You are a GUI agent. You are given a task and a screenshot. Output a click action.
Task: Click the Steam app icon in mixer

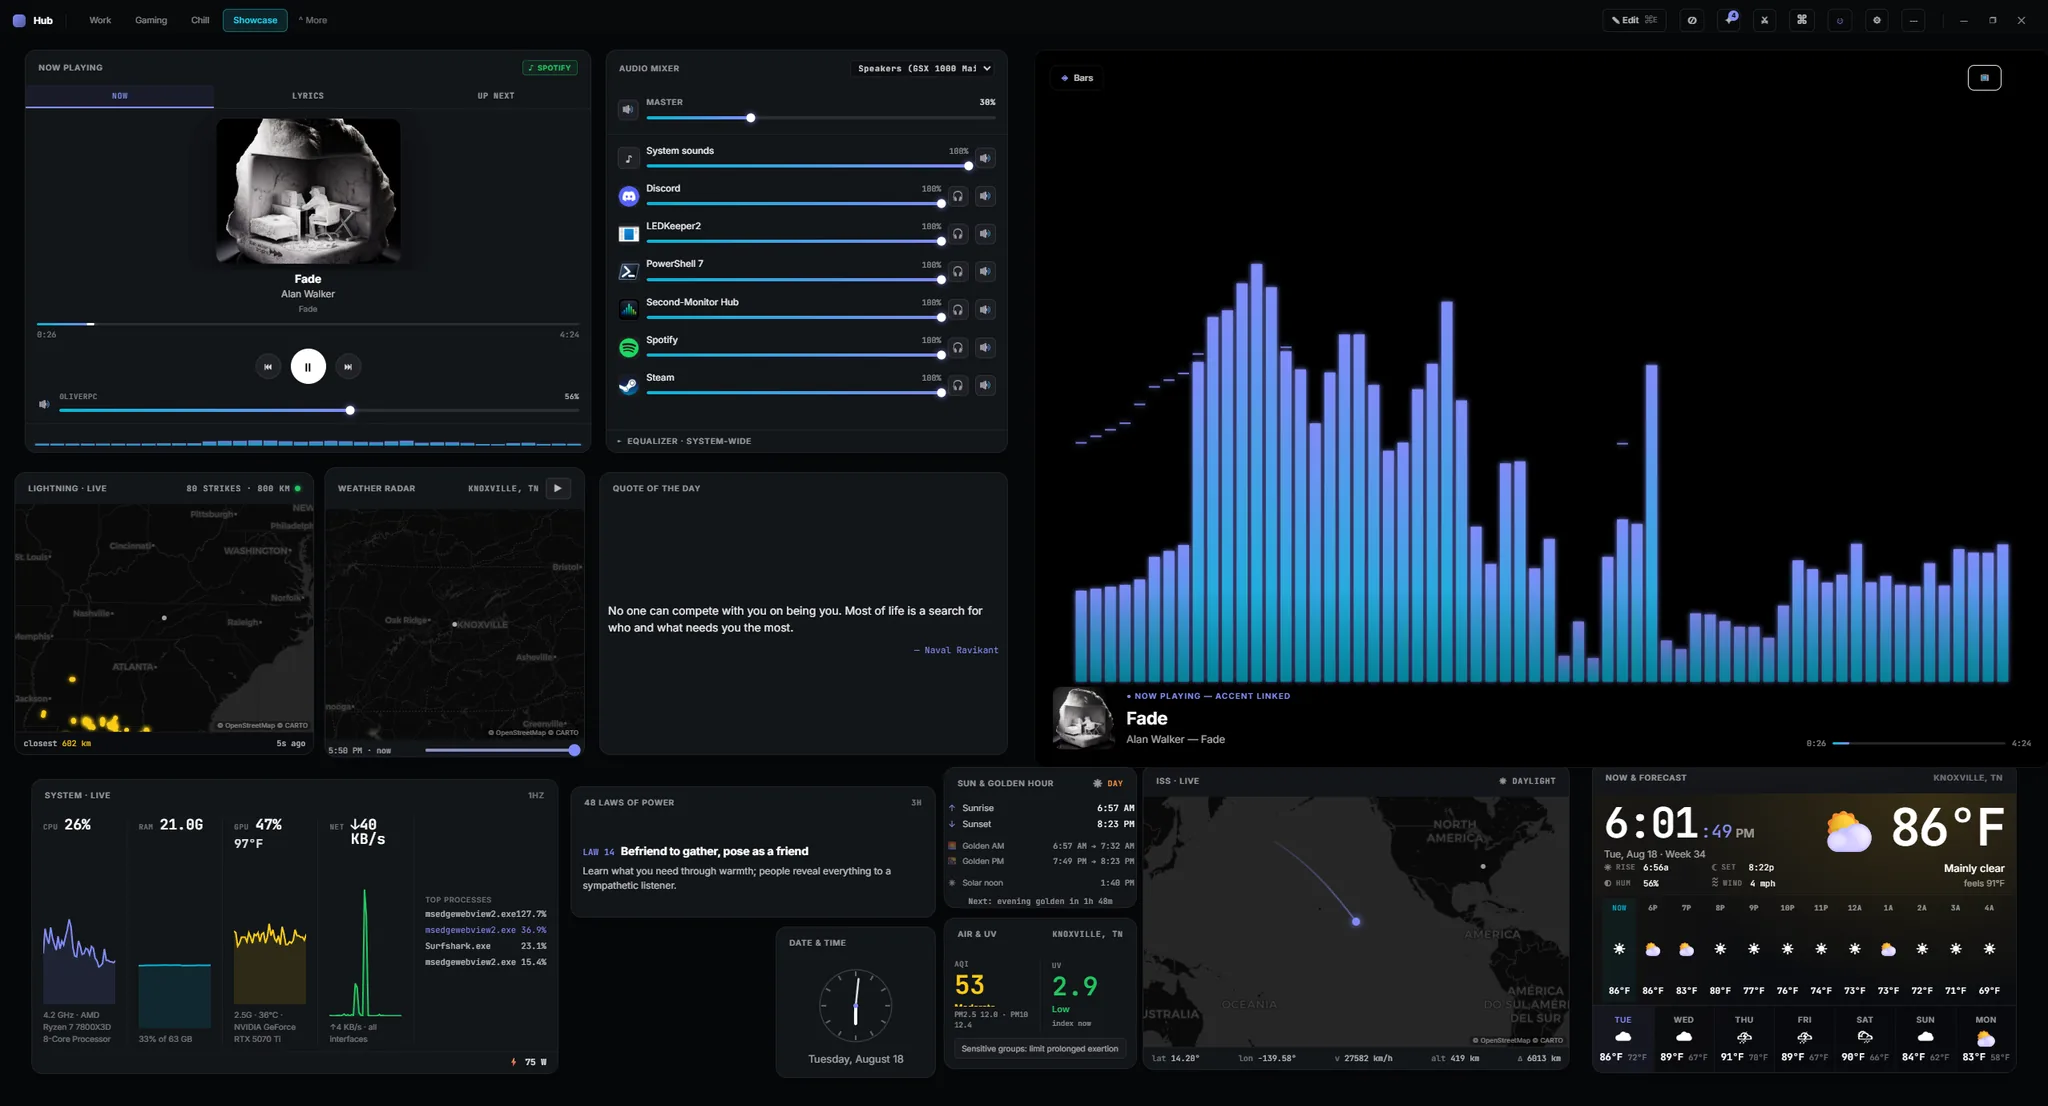(x=628, y=386)
